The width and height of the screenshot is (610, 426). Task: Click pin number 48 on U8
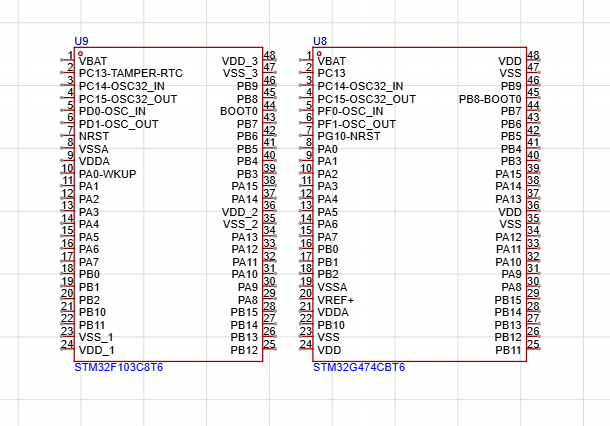coord(533,55)
